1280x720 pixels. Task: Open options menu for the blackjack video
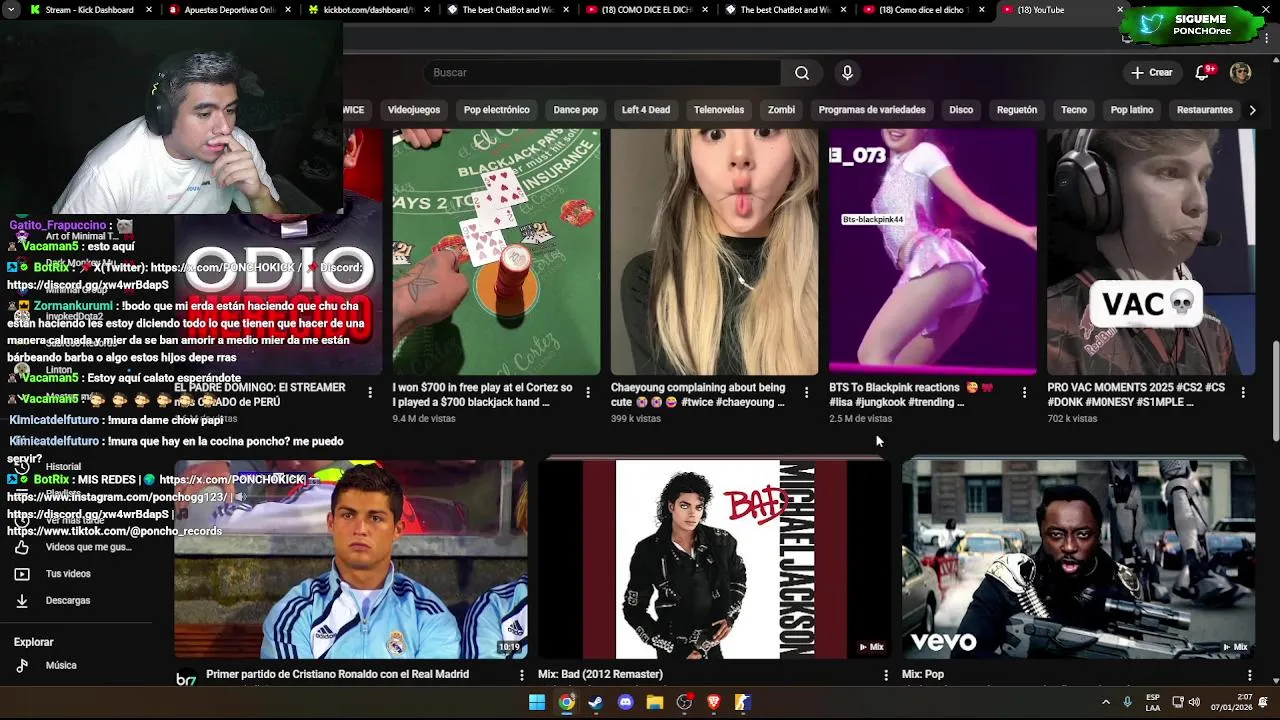pyautogui.click(x=588, y=393)
